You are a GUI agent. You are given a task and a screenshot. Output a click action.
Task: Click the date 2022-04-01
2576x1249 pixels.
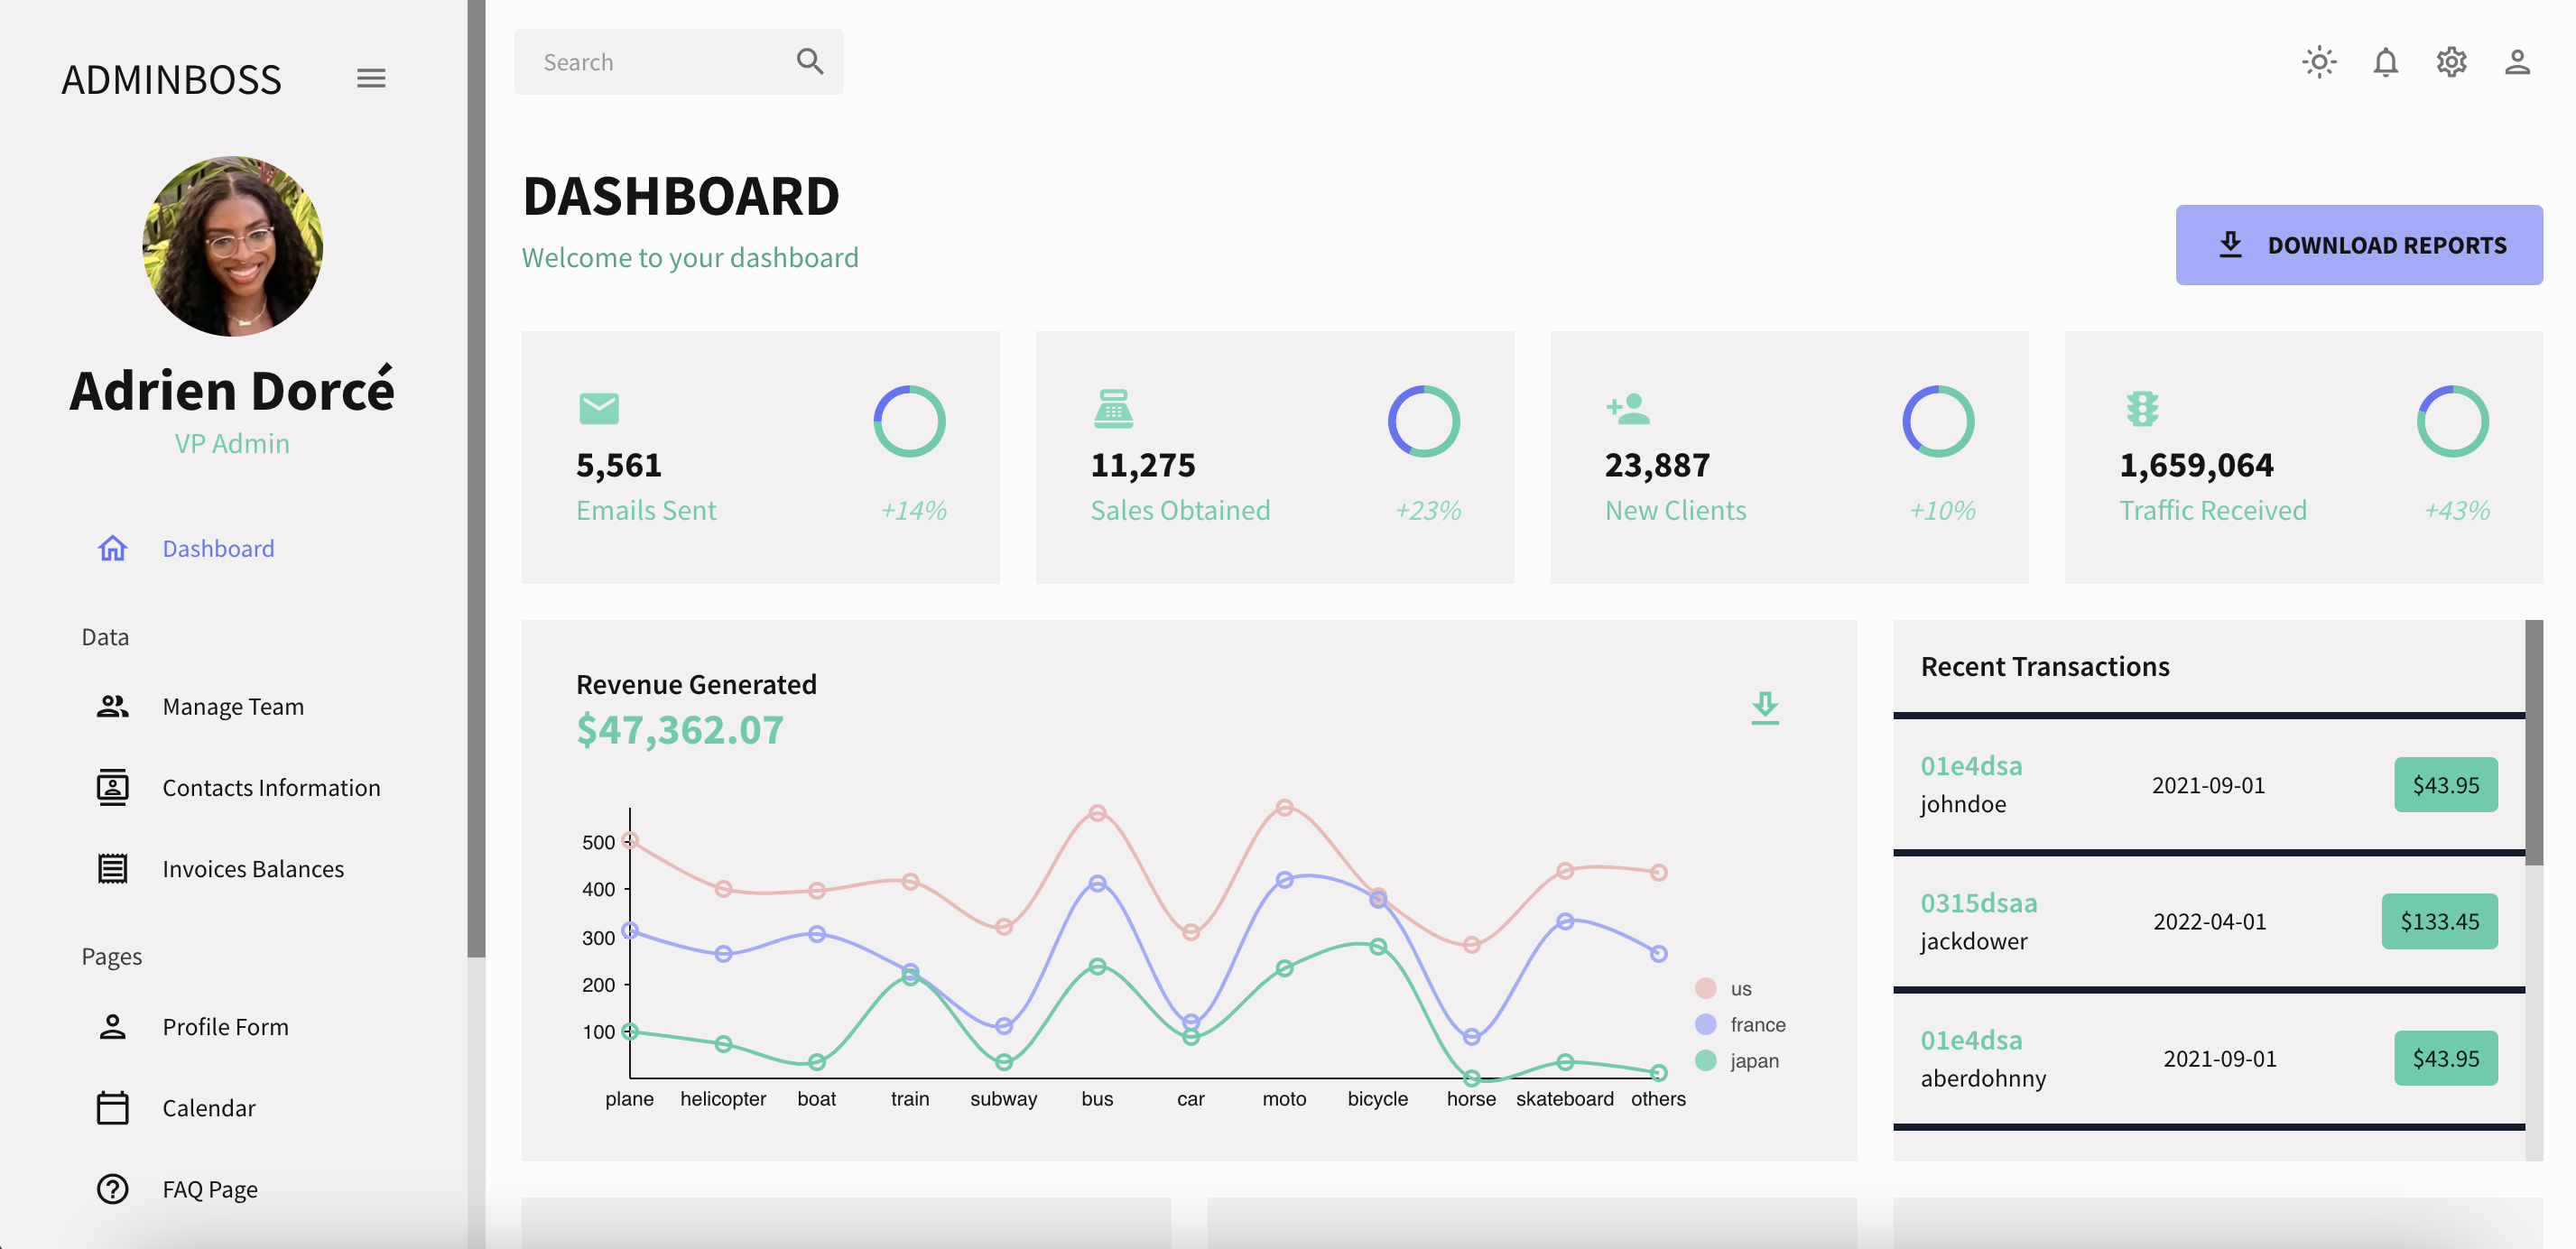(x=2209, y=921)
